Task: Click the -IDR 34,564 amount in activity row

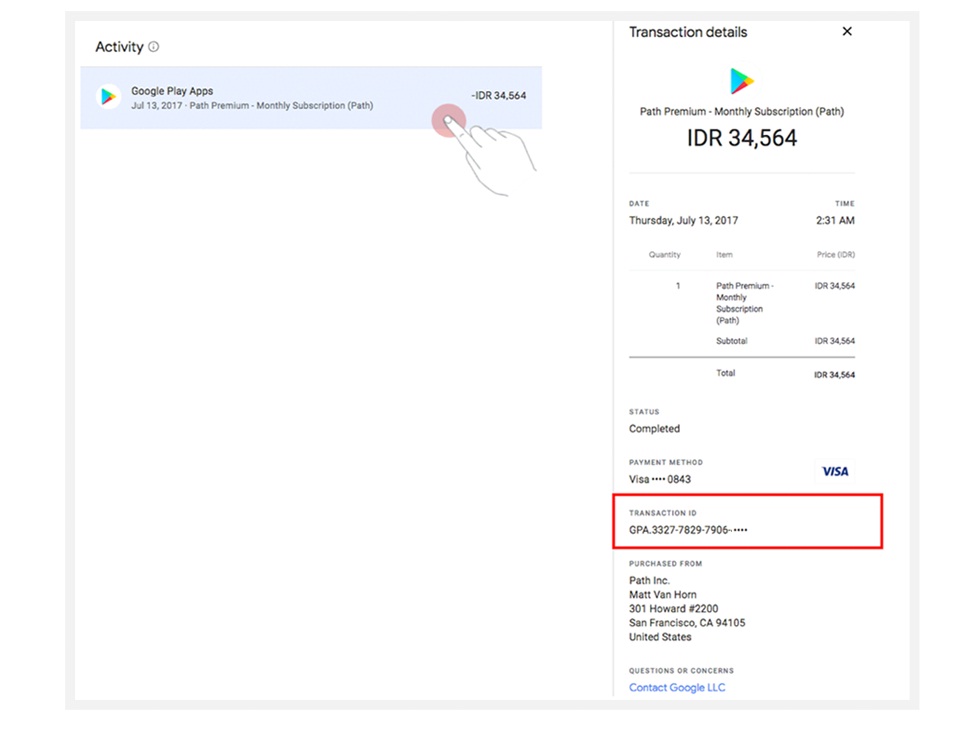Action: [x=498, y=96]
